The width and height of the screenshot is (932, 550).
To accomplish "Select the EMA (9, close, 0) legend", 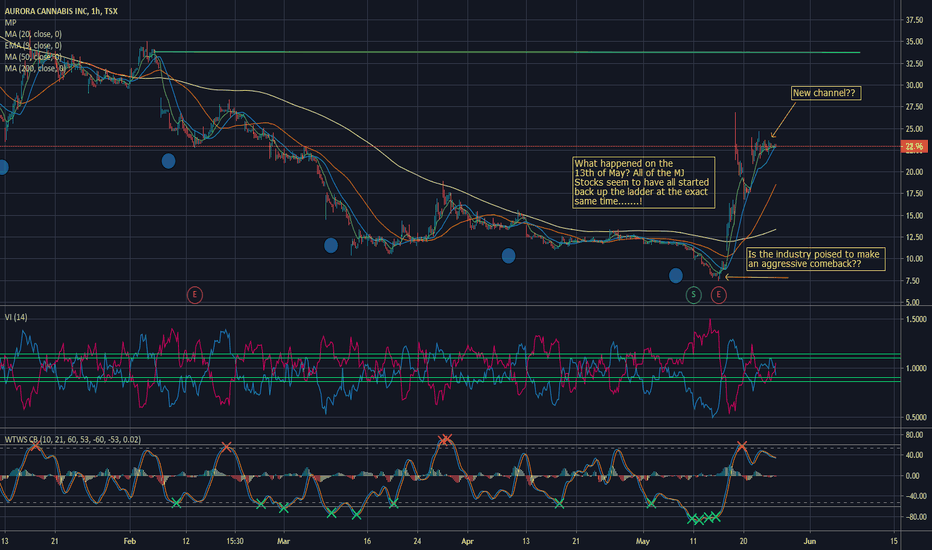I will click(x=33, y=45).
